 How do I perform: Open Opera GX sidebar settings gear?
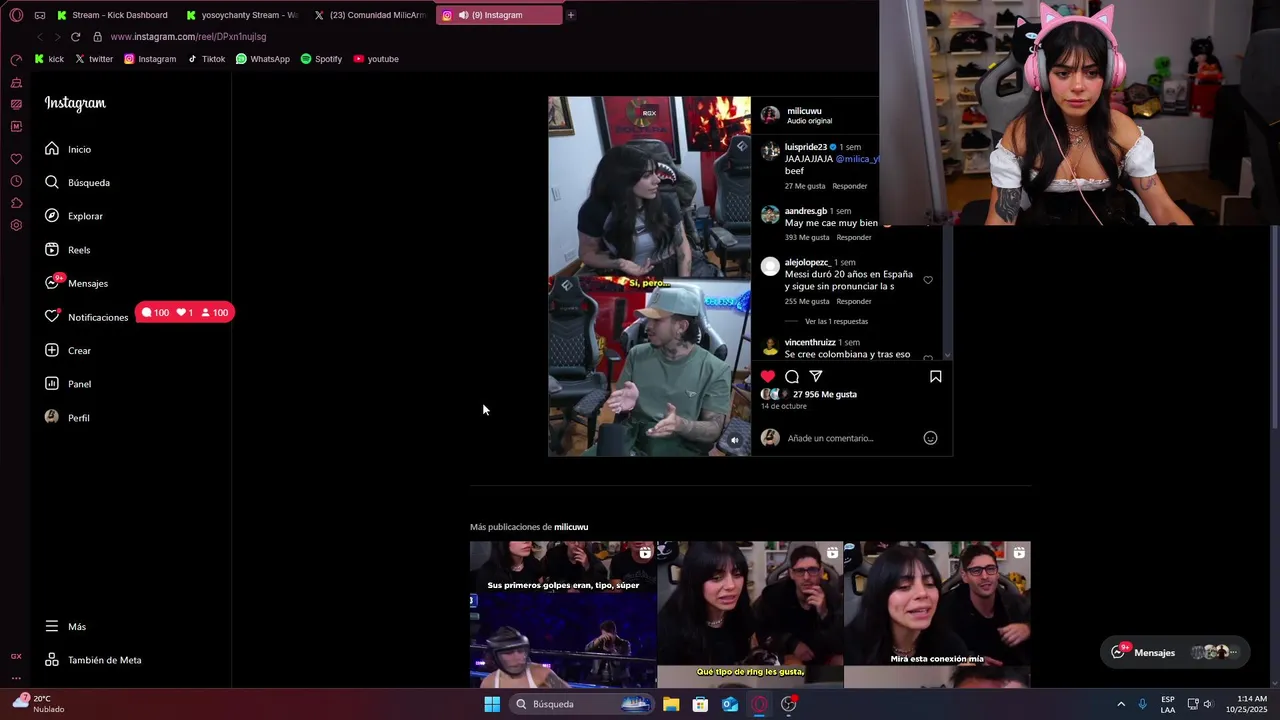point(16,225)
